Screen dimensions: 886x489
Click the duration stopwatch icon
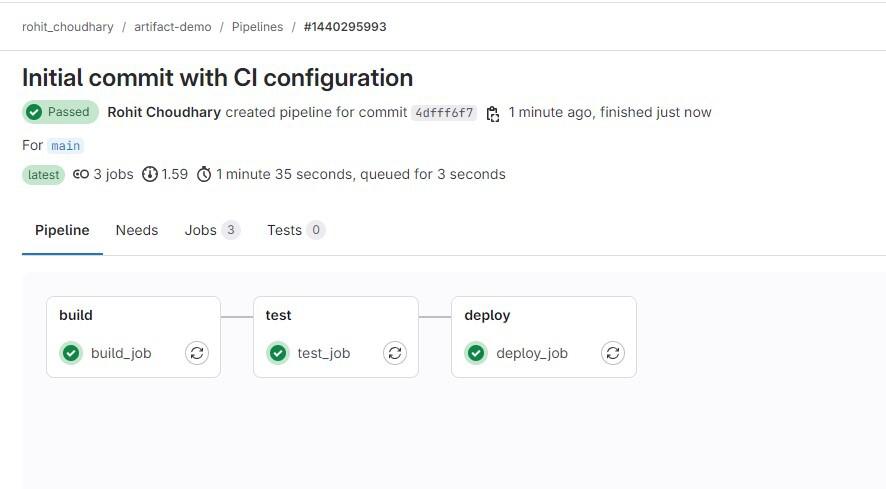tap(204, 175)
